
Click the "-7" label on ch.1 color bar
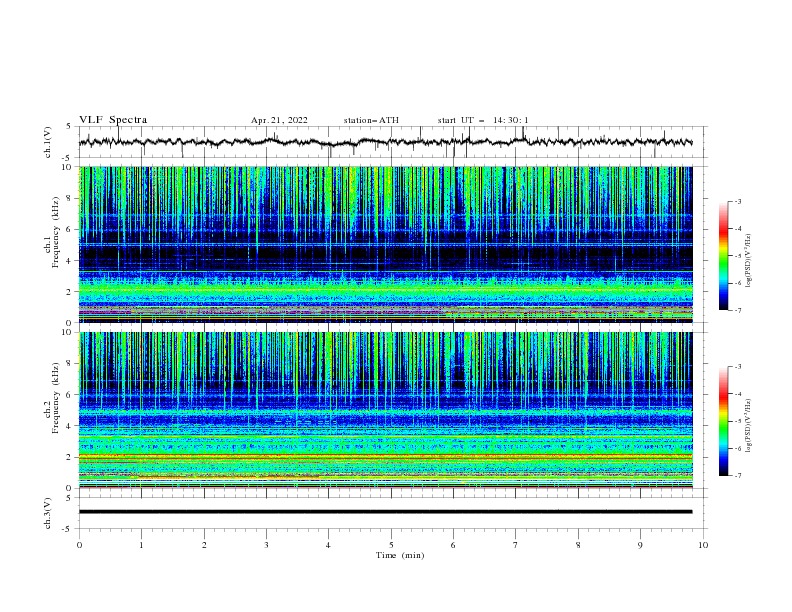click(x=737, y=310)
